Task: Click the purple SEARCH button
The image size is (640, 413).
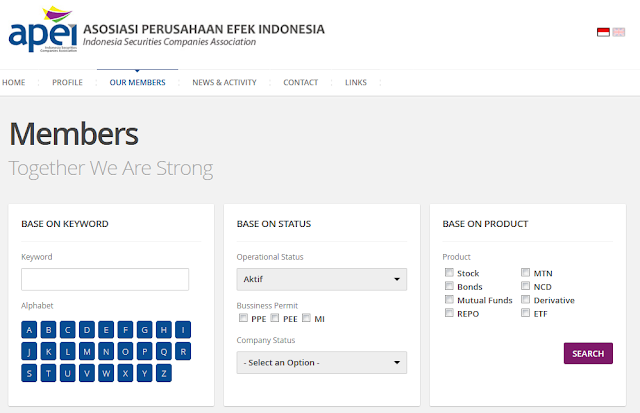Action: pos(588,353)
